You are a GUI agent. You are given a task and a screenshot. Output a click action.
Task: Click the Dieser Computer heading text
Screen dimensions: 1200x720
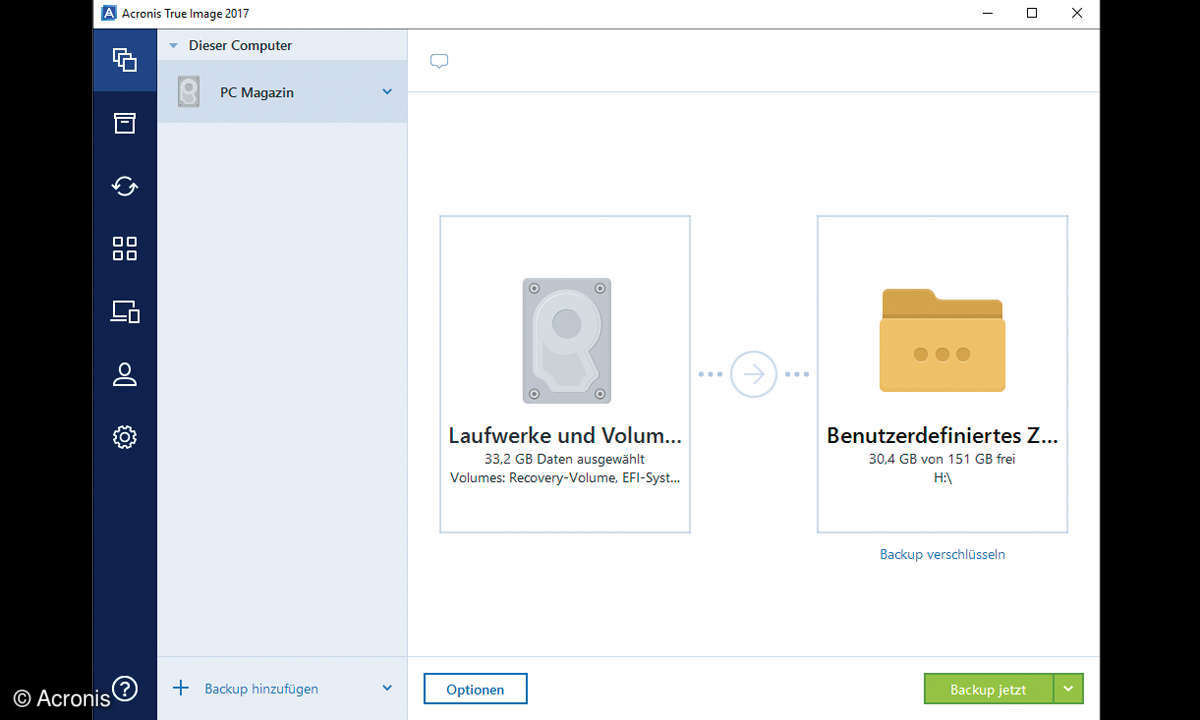click(x=240, y=46)
